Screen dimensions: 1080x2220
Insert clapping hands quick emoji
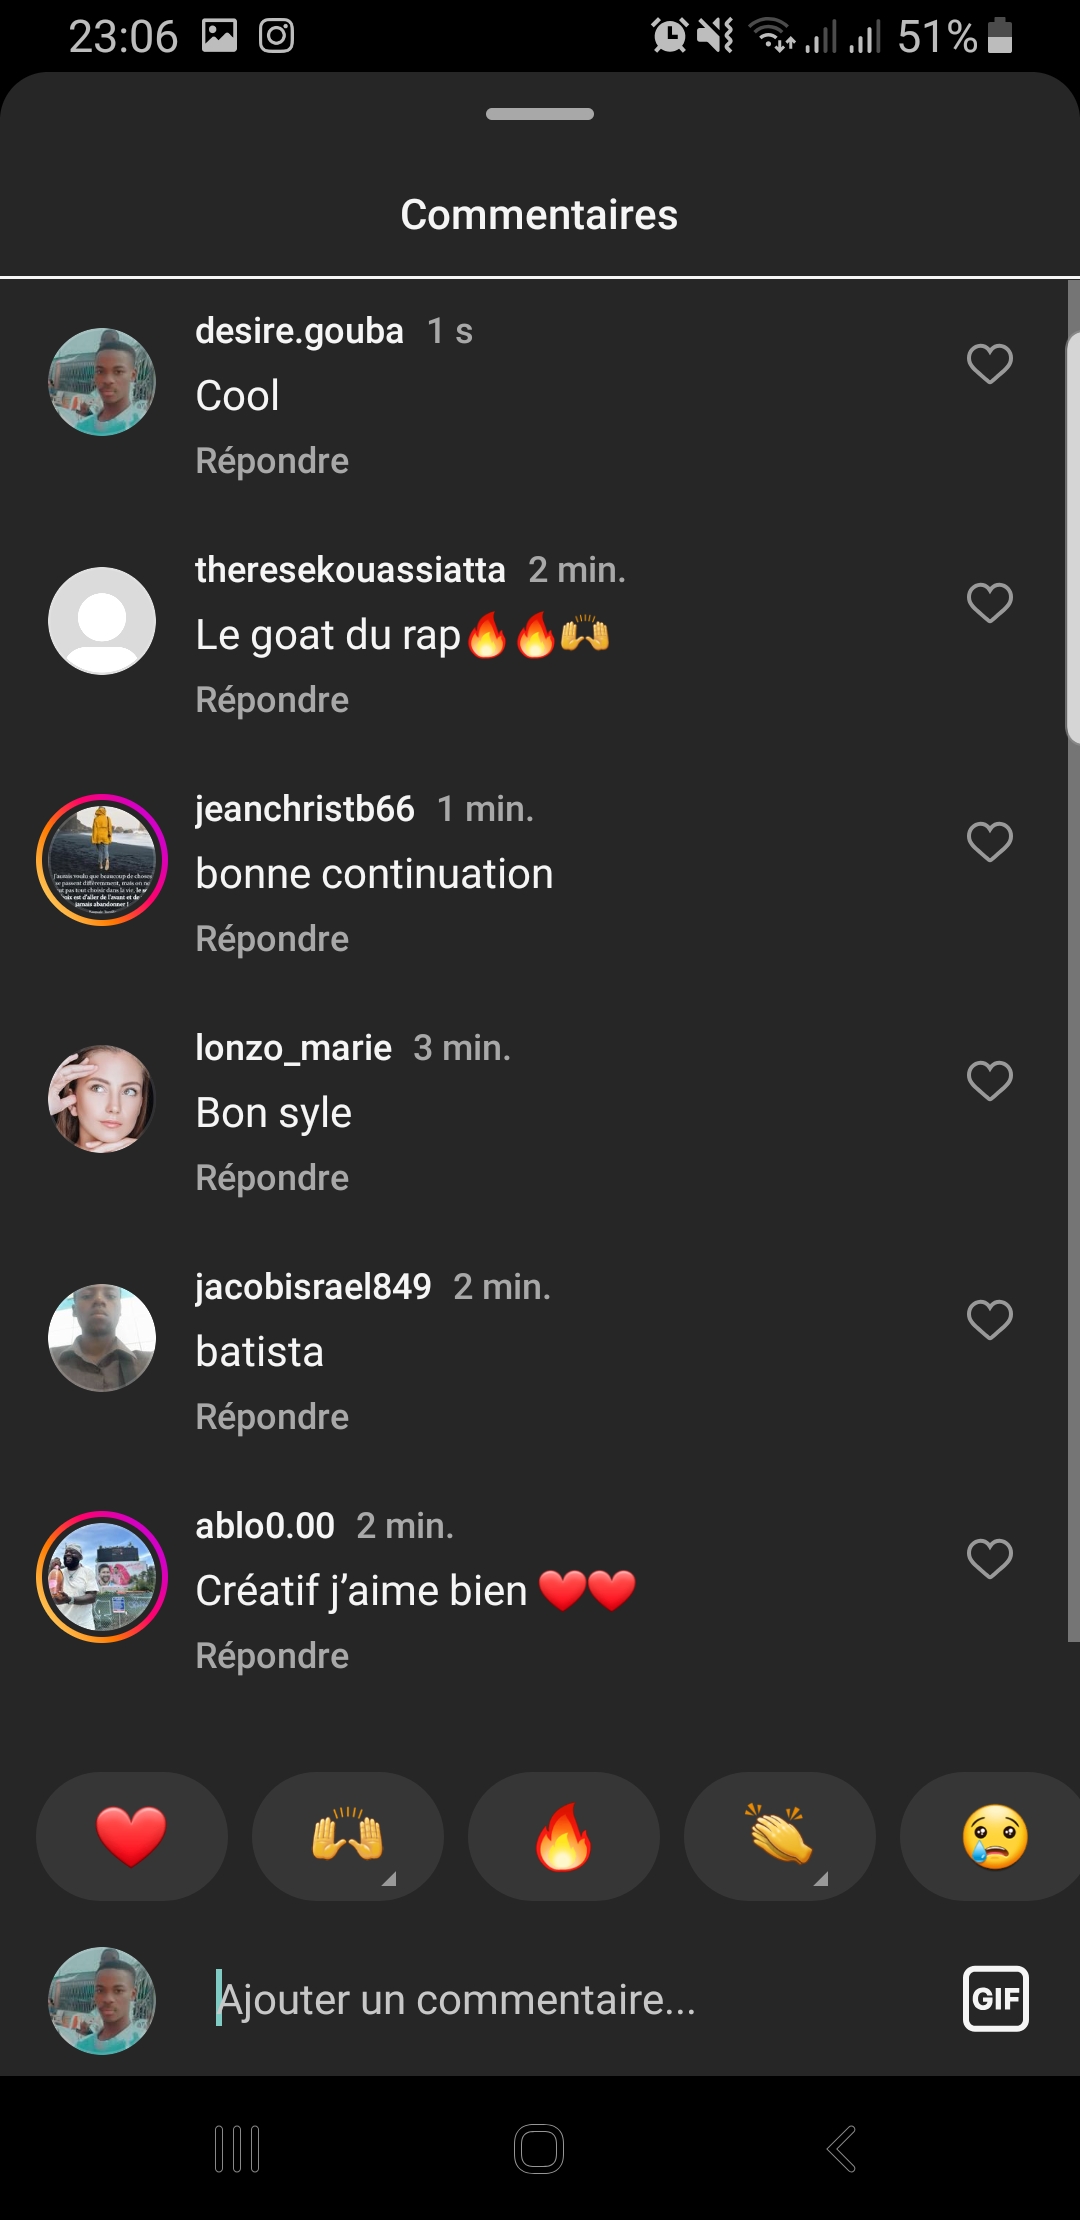(x=779, y=1837)
